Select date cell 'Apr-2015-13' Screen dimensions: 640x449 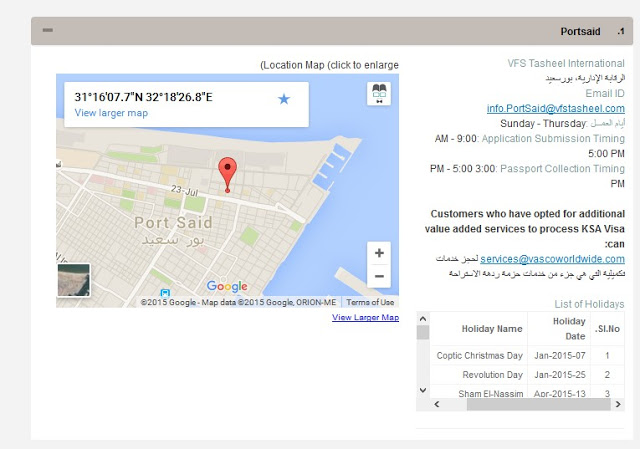[x=560, y=393]
